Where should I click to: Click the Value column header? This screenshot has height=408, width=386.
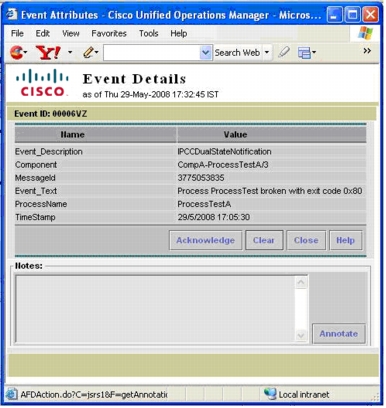(x=272, y=135)
